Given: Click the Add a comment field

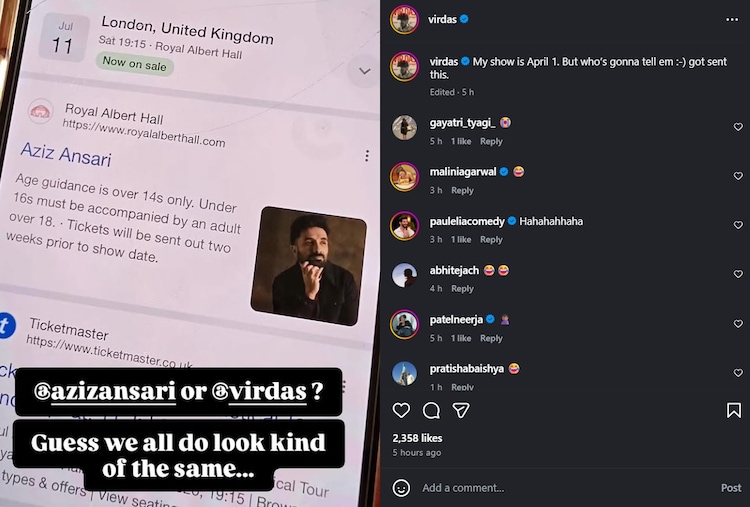Looking at the screenshot, I should point(564,488).
